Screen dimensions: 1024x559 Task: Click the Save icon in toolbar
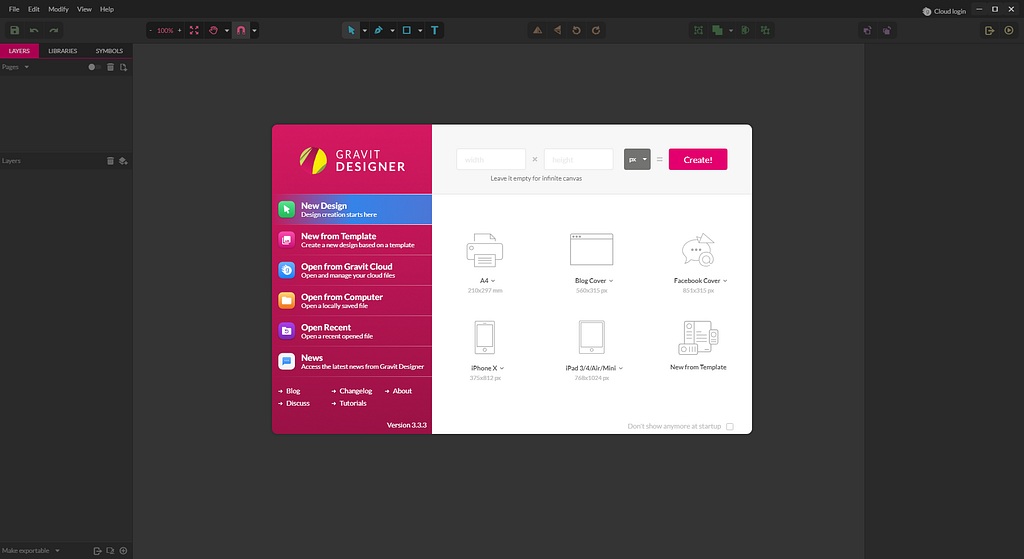coord(14,30)
